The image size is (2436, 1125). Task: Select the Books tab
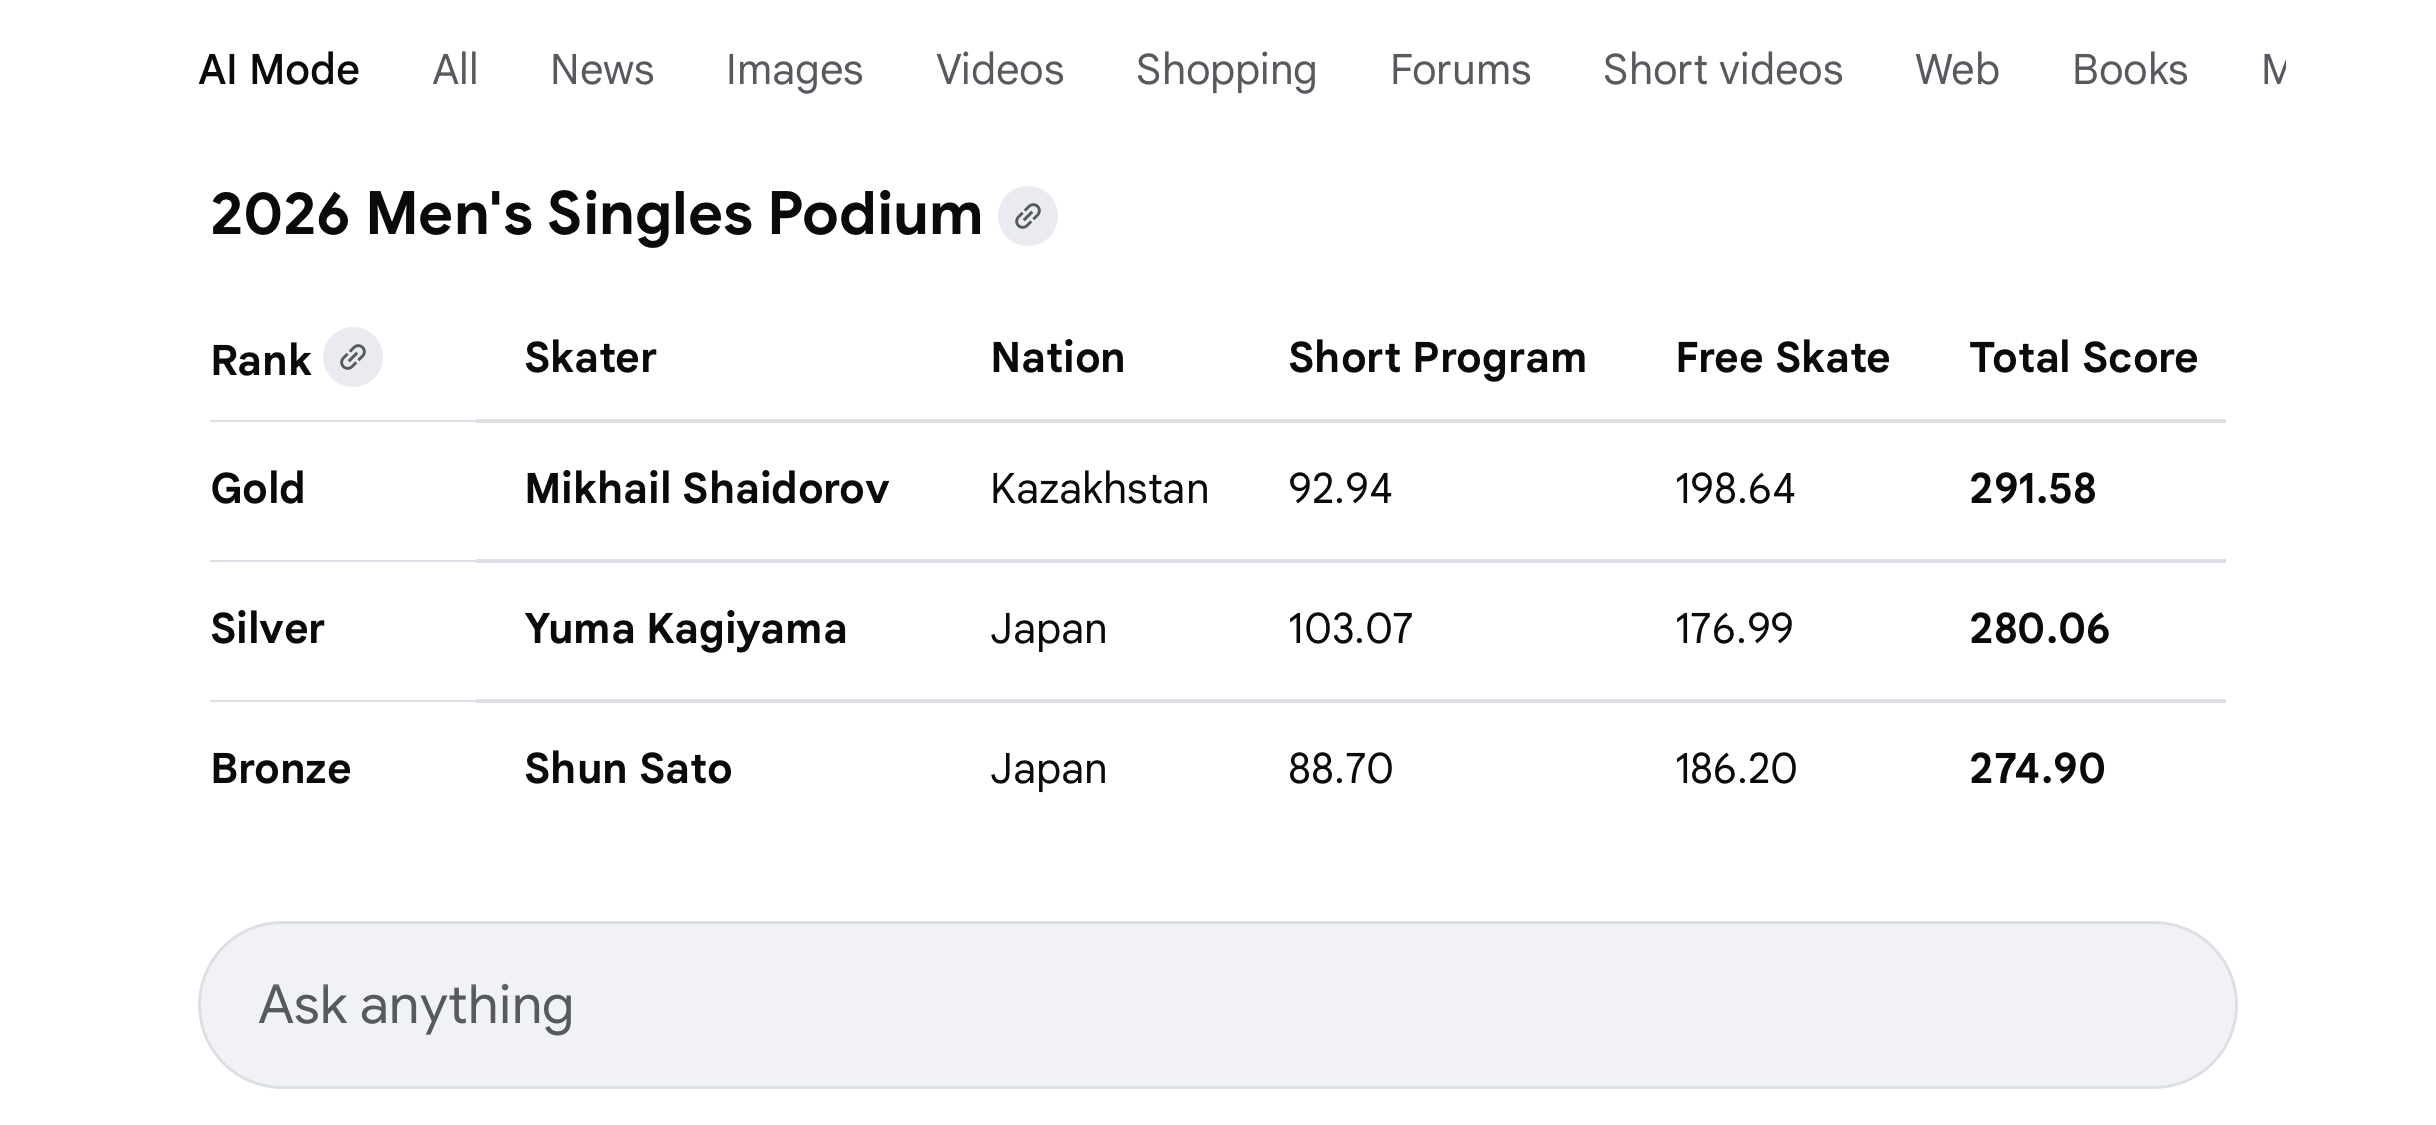(x=2130, y=70)
